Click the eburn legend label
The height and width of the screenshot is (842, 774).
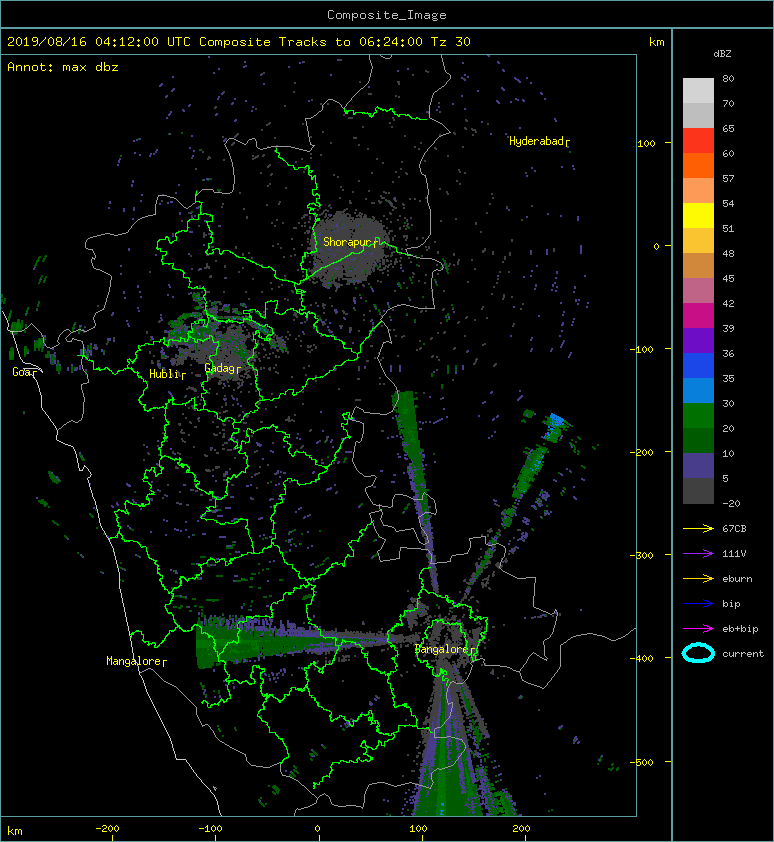(x=737, y=579)
